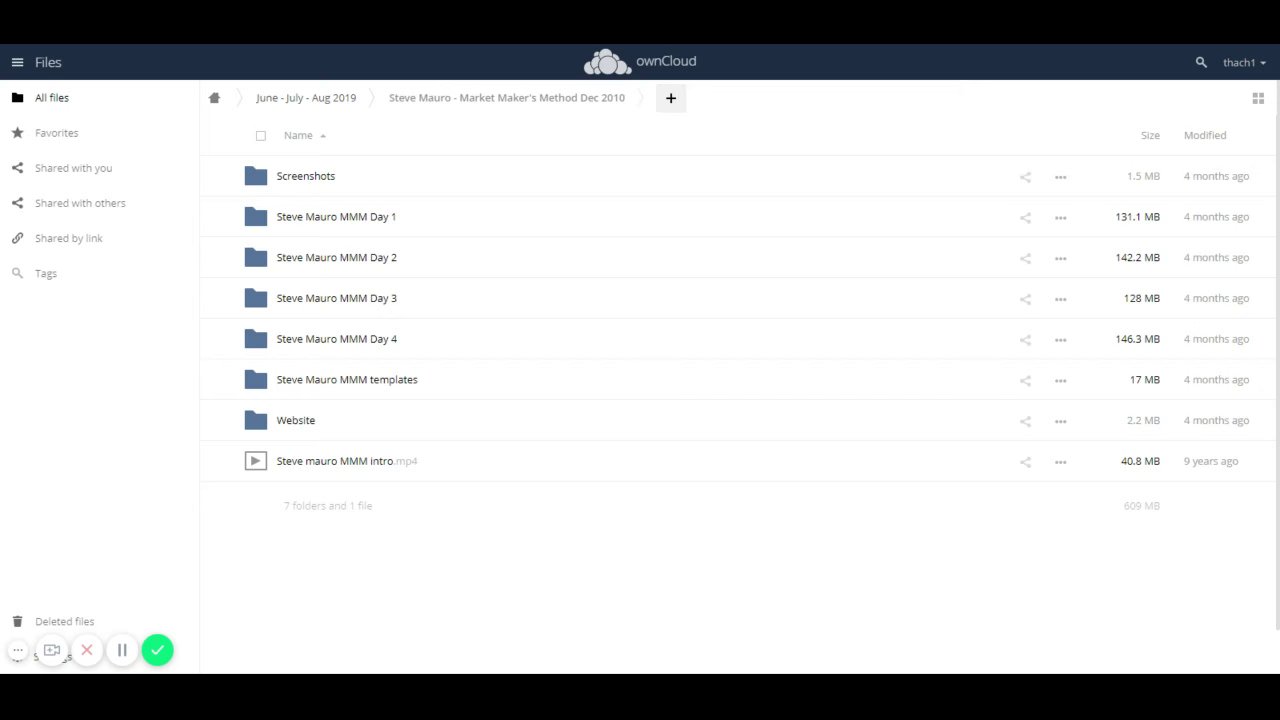The width and height of the screenshot is (1280, 720).
Task: Sort by Modified column header
Action: click(1205, 136)
